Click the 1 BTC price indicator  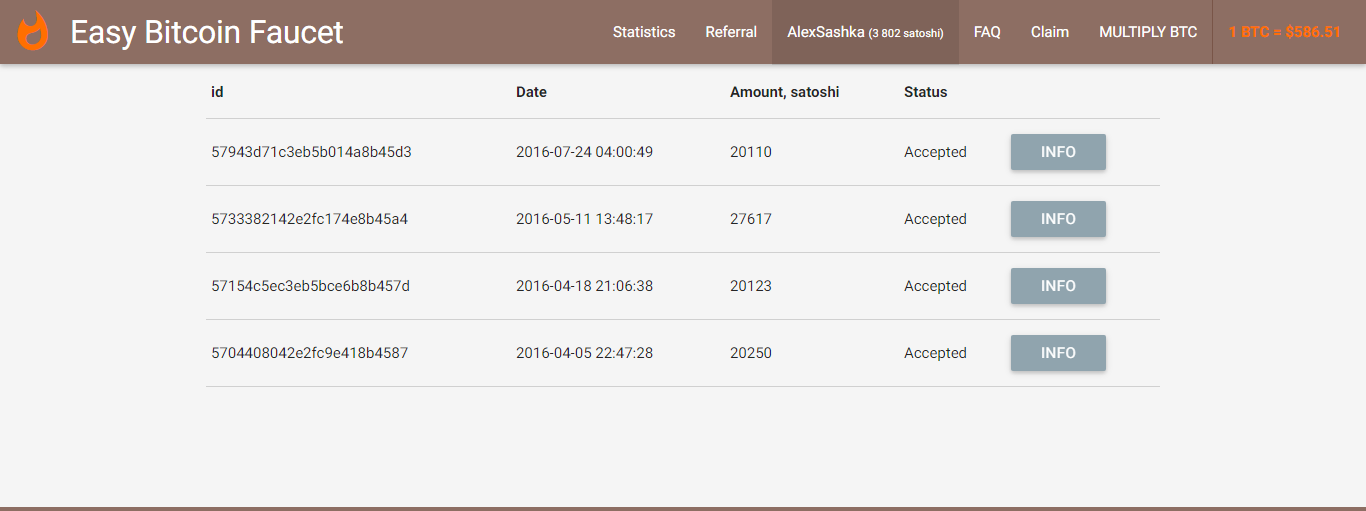[x=1284, y=32]
